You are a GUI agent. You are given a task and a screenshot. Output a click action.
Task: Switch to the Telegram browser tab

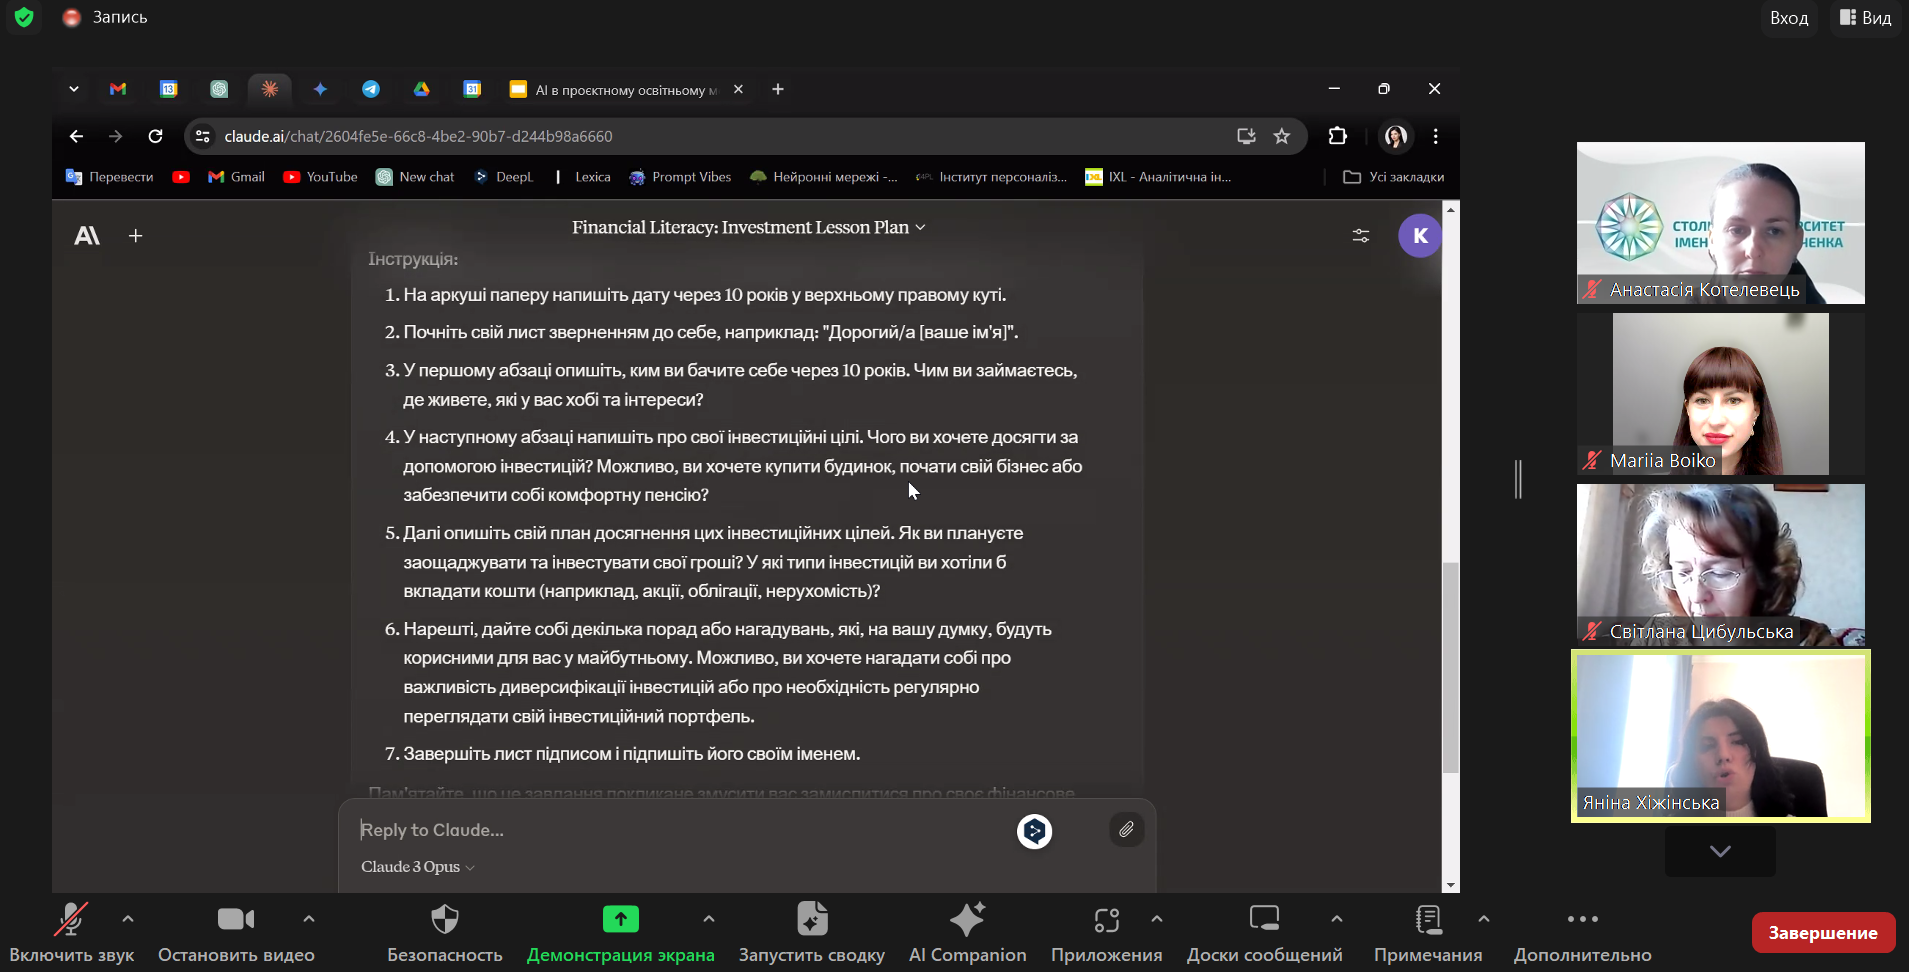(371, 89)
